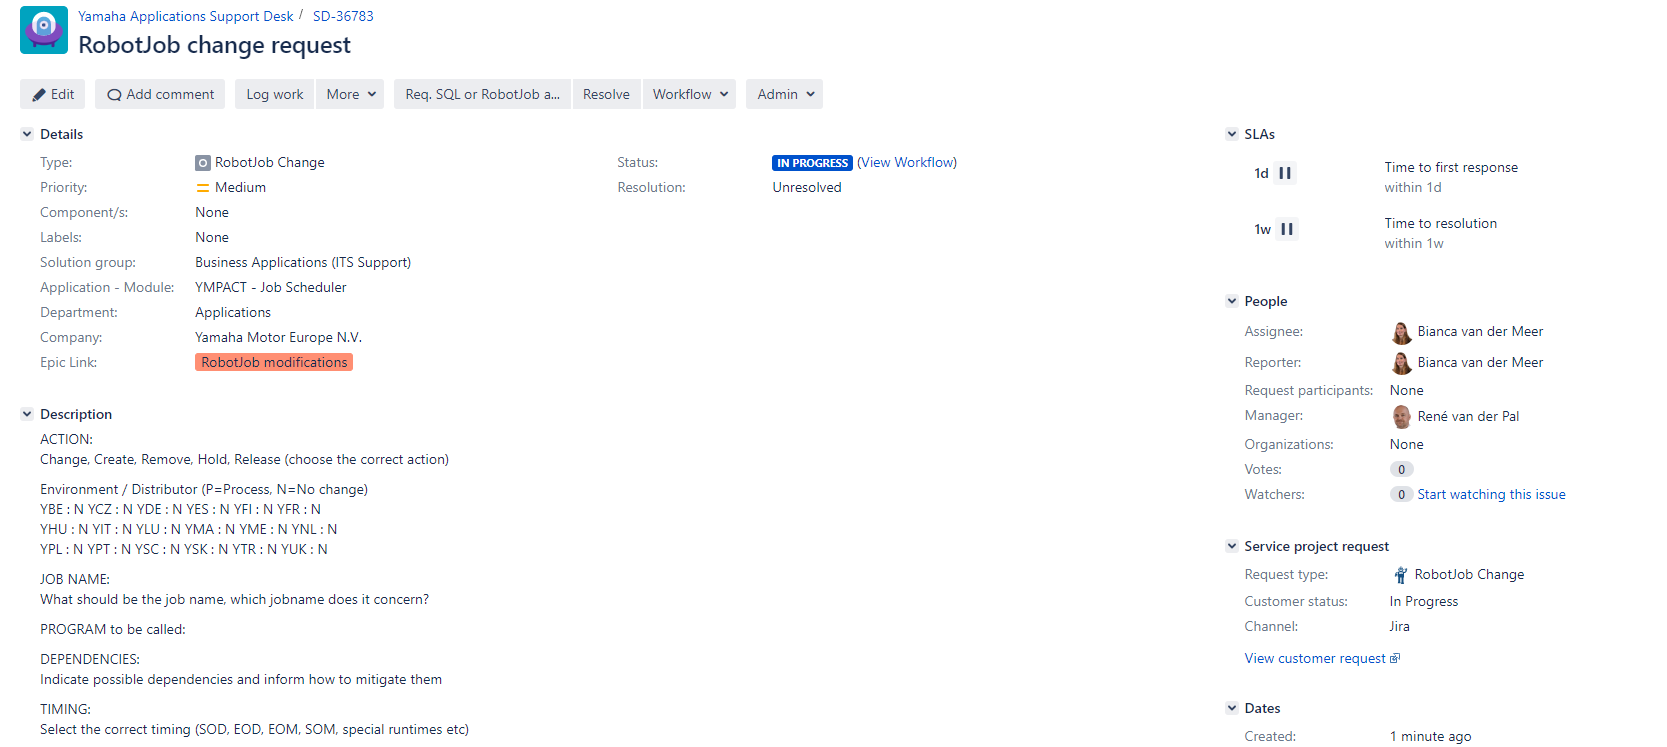
Task: Click Yamaha Motor Europe N.V. company value
Action: point(278,337)
